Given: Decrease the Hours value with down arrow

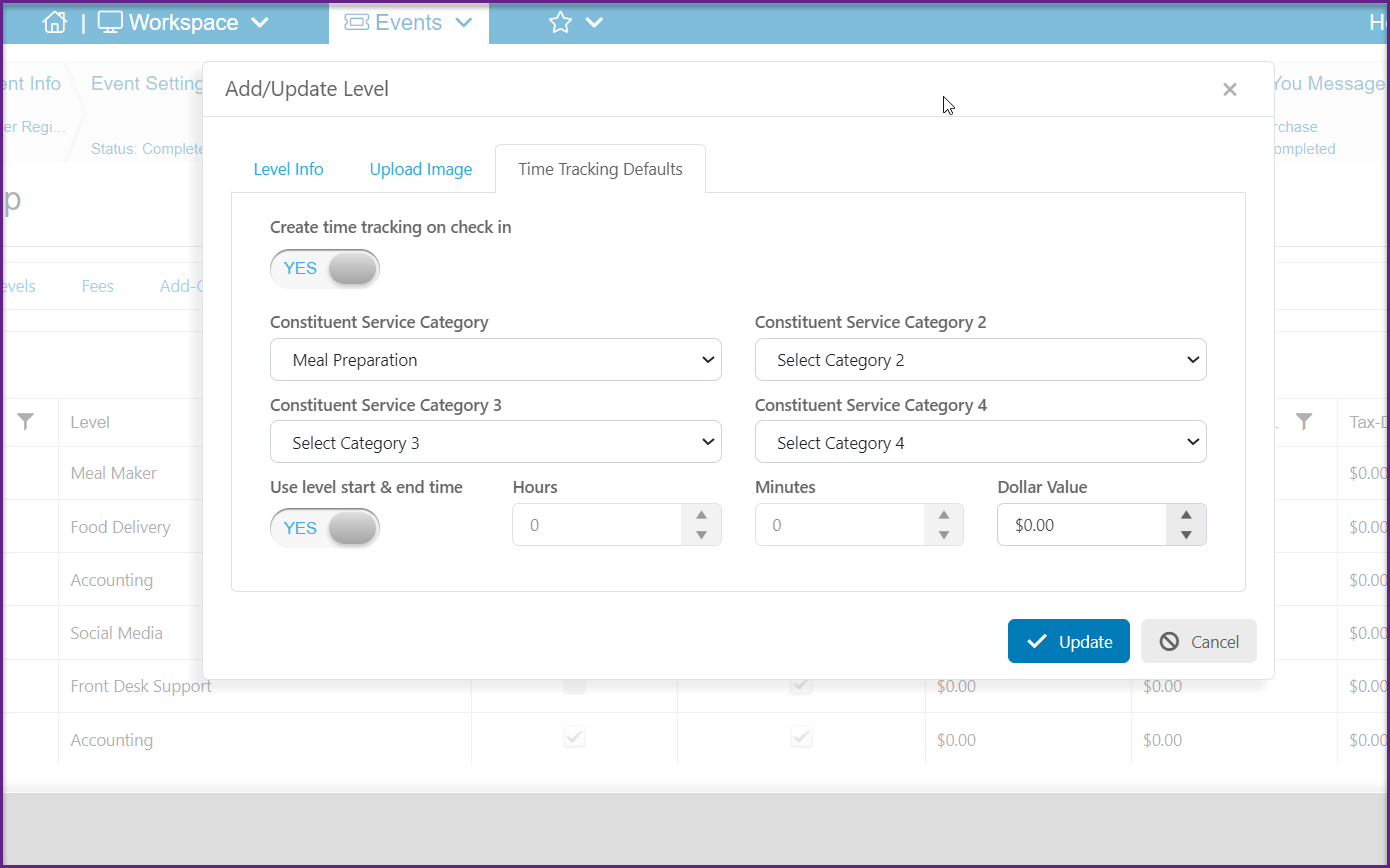Looking at the screenshot, I should point(701,535).
